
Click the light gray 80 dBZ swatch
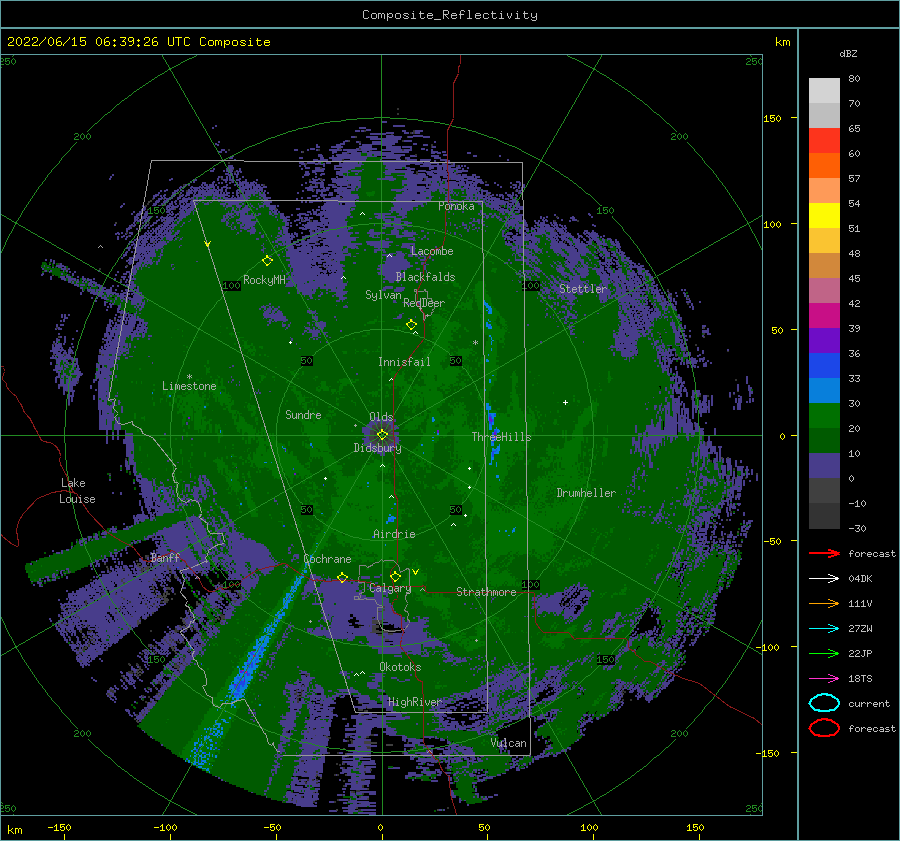coord(824,90)
